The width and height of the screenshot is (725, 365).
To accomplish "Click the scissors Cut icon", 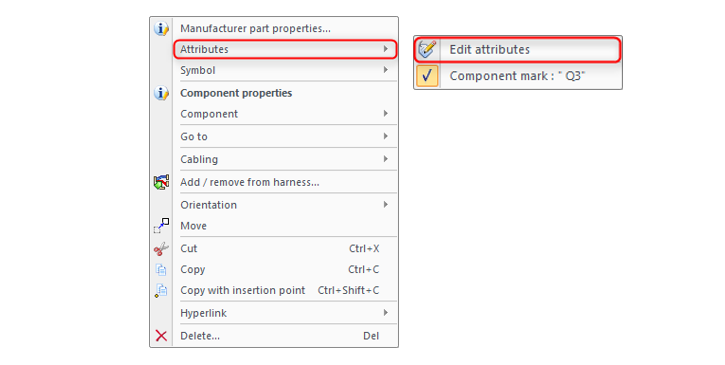I will click(x=161, y=249).
